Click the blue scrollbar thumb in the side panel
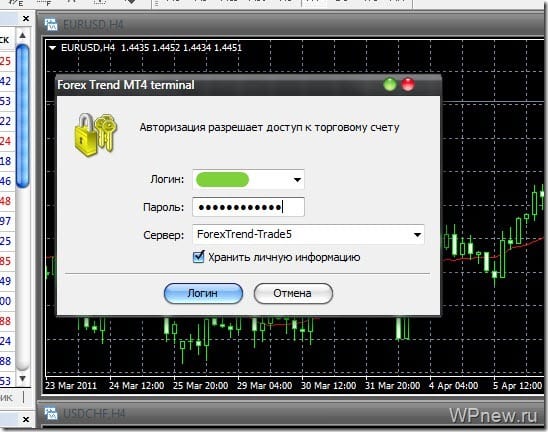The image size is (548, 432). [x=22, y=115]
